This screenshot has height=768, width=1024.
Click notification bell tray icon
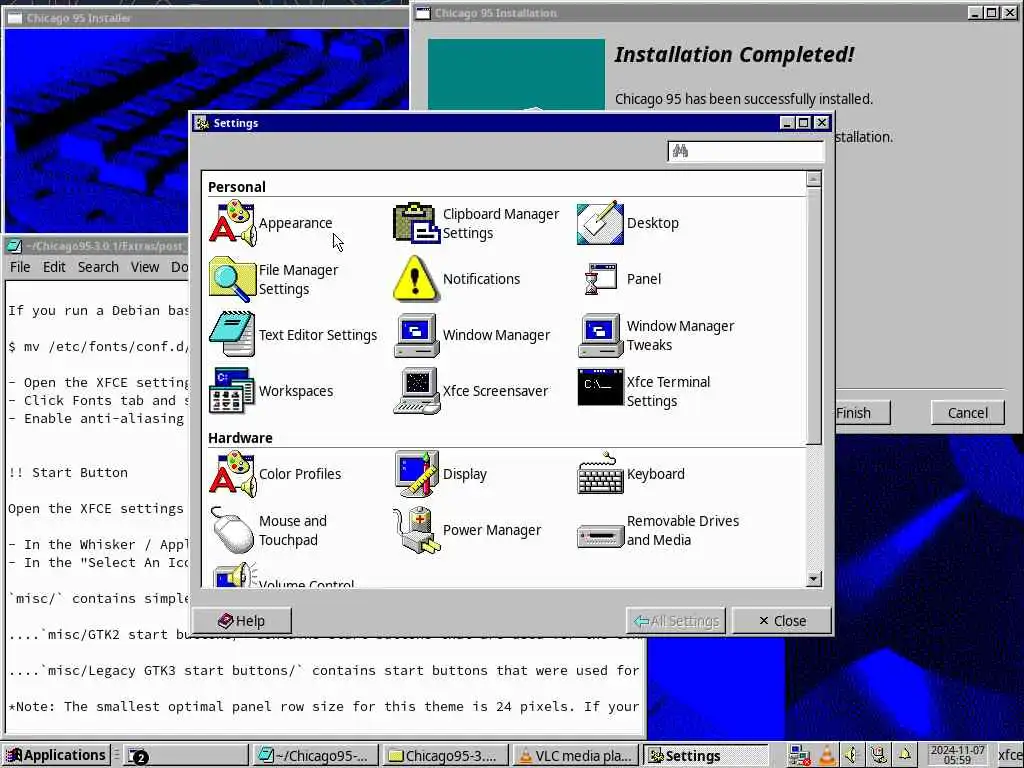click(904, 756)
